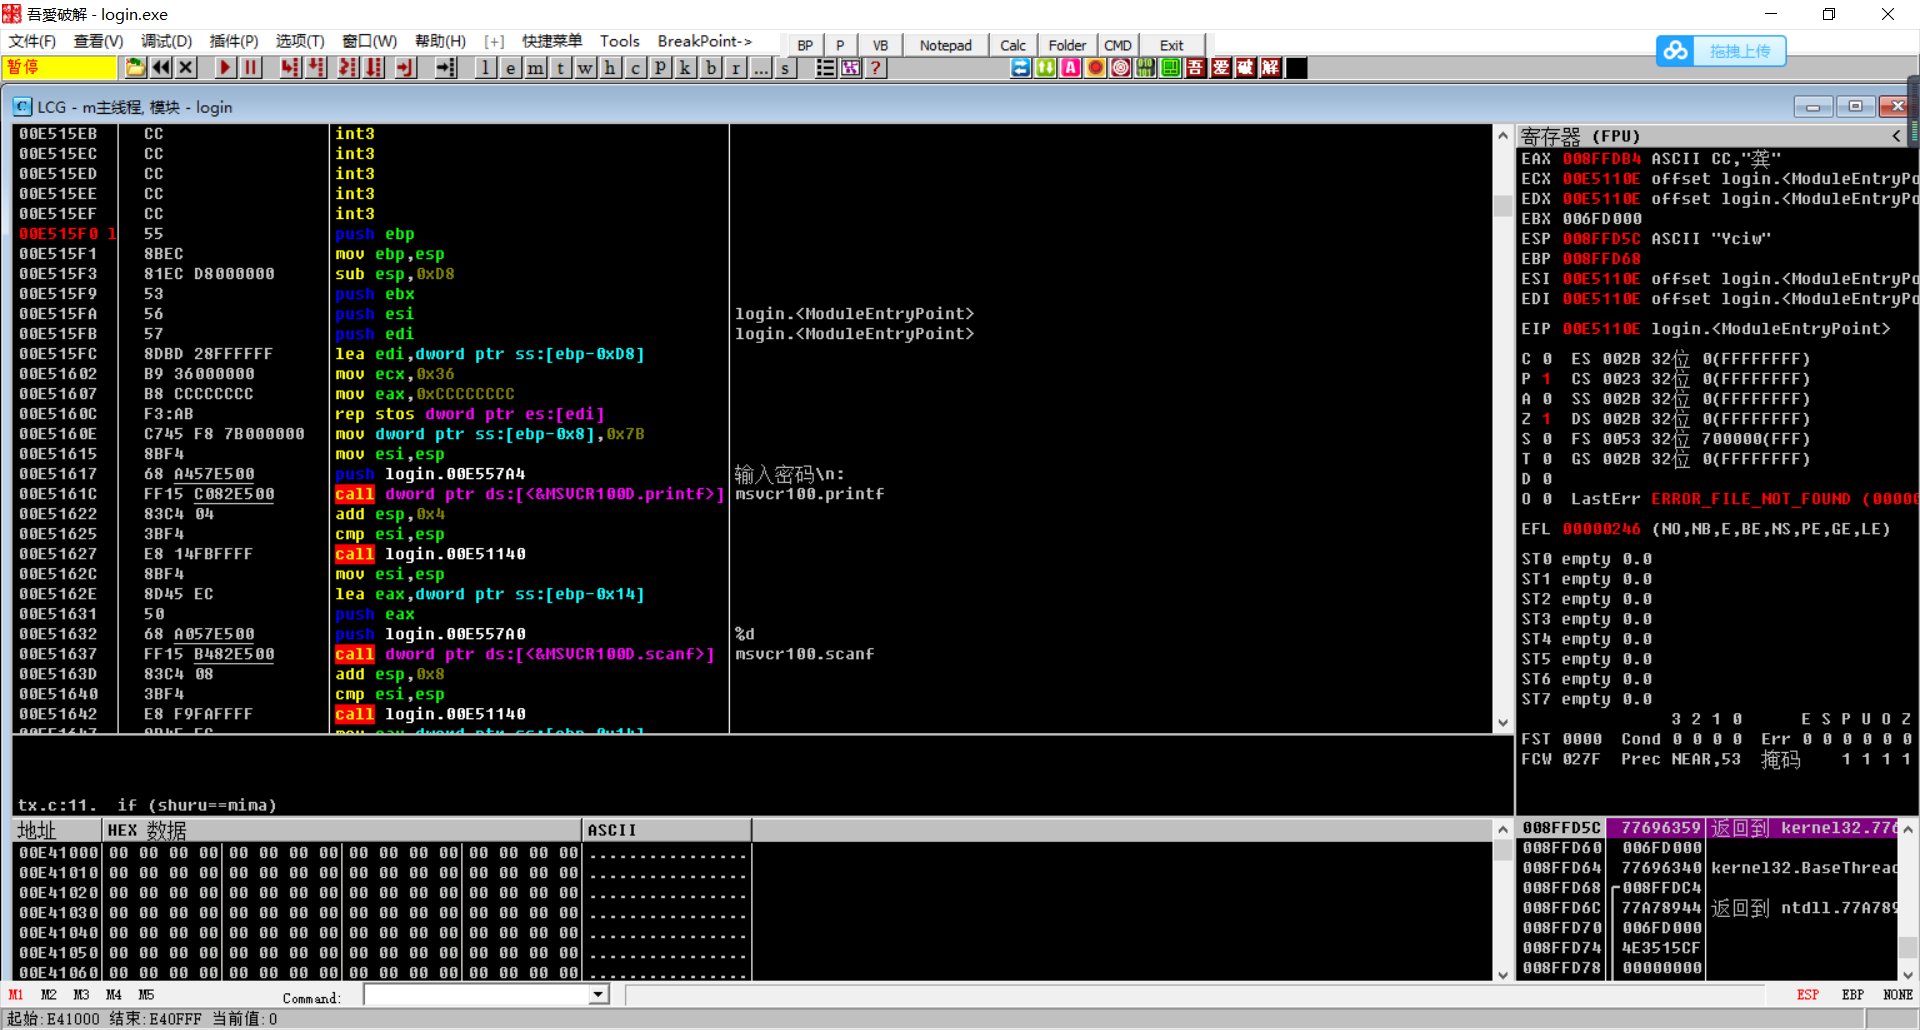Collapse registers pane with '<' arrow
The image size is (1920, 1030).
pyautogui.click(x=1896, y=136)
